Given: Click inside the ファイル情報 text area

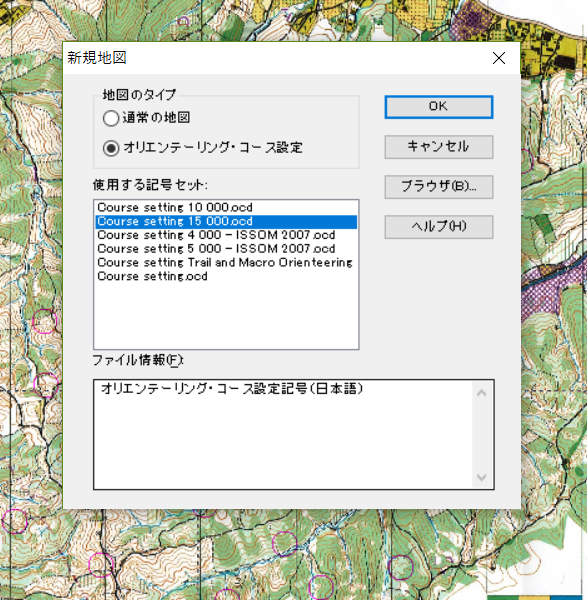Looking at the screenshot, I should coord(283,435).
